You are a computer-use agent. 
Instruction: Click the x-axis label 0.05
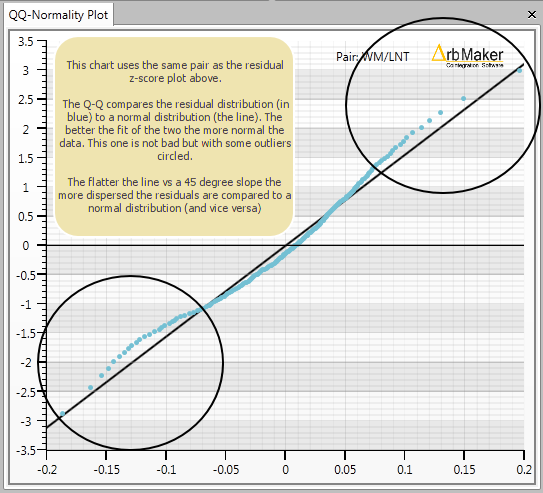pyautogui.click(x=345, y=469)
